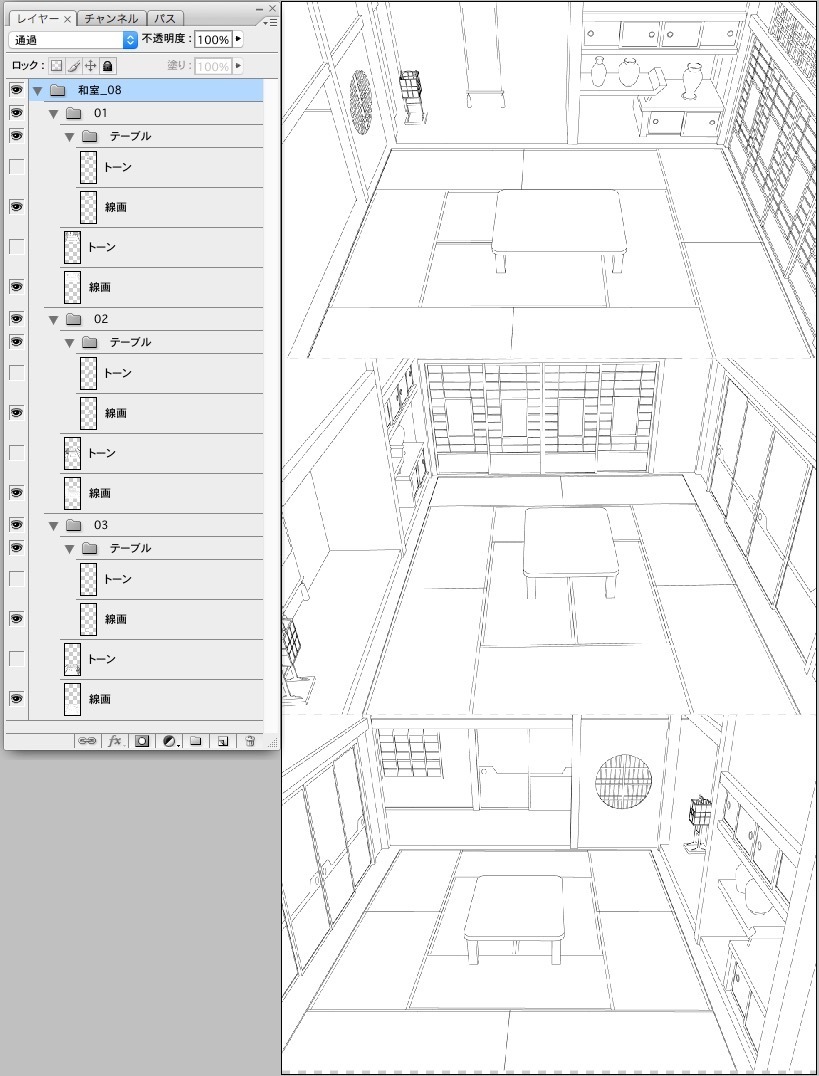The width and height of the screenshot is (819, 1076).
Task: Open the adjustment layer menu
Action: click(x=170, y=742)
